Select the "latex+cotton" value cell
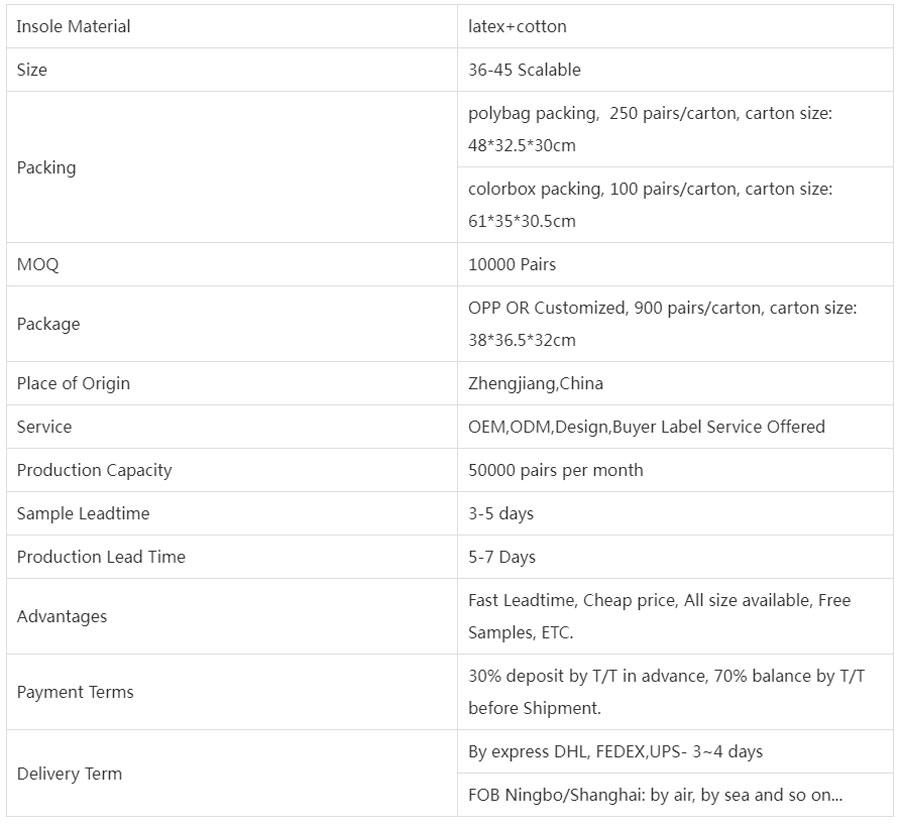The image size is (900, 828). (517, 27)
